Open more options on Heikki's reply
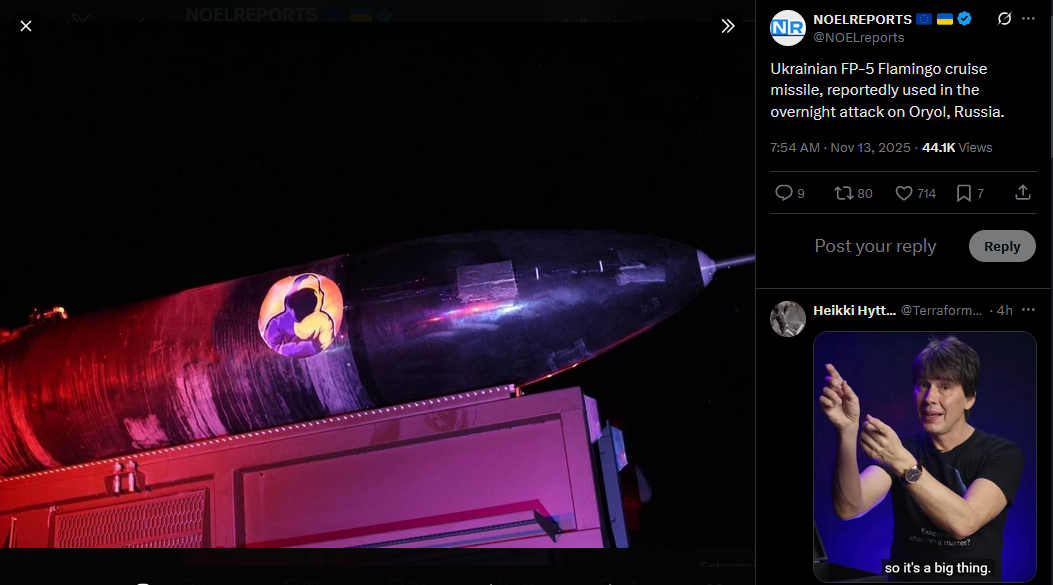This screenshot has height=585, width=1053. pos(1028,310)
